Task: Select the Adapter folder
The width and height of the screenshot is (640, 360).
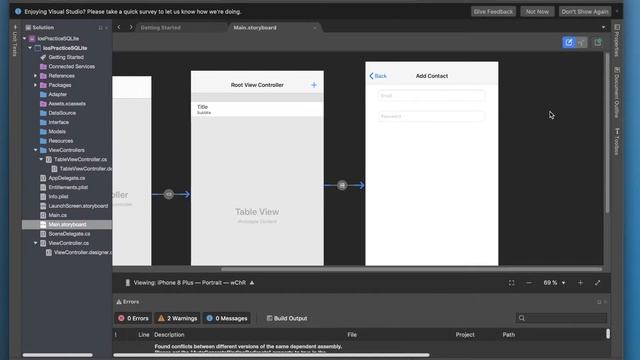Action: 57,94
